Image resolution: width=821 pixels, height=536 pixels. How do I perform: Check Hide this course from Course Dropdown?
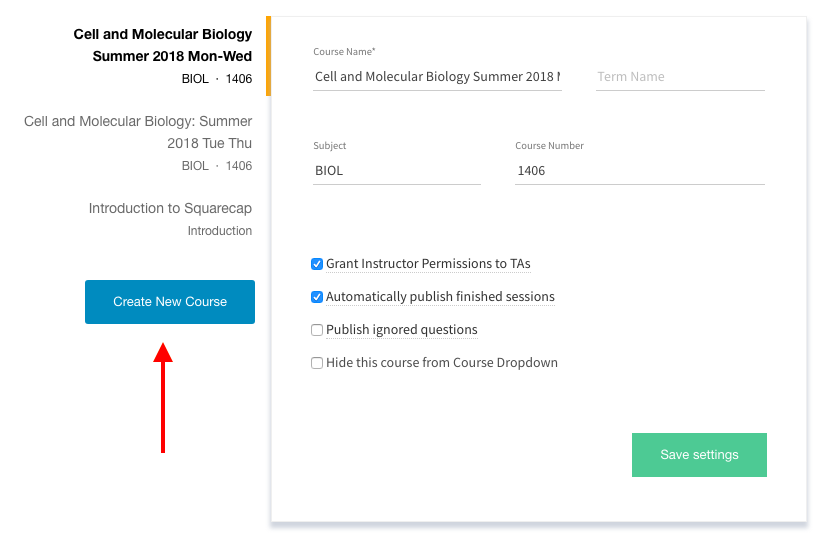pos(317,363)
